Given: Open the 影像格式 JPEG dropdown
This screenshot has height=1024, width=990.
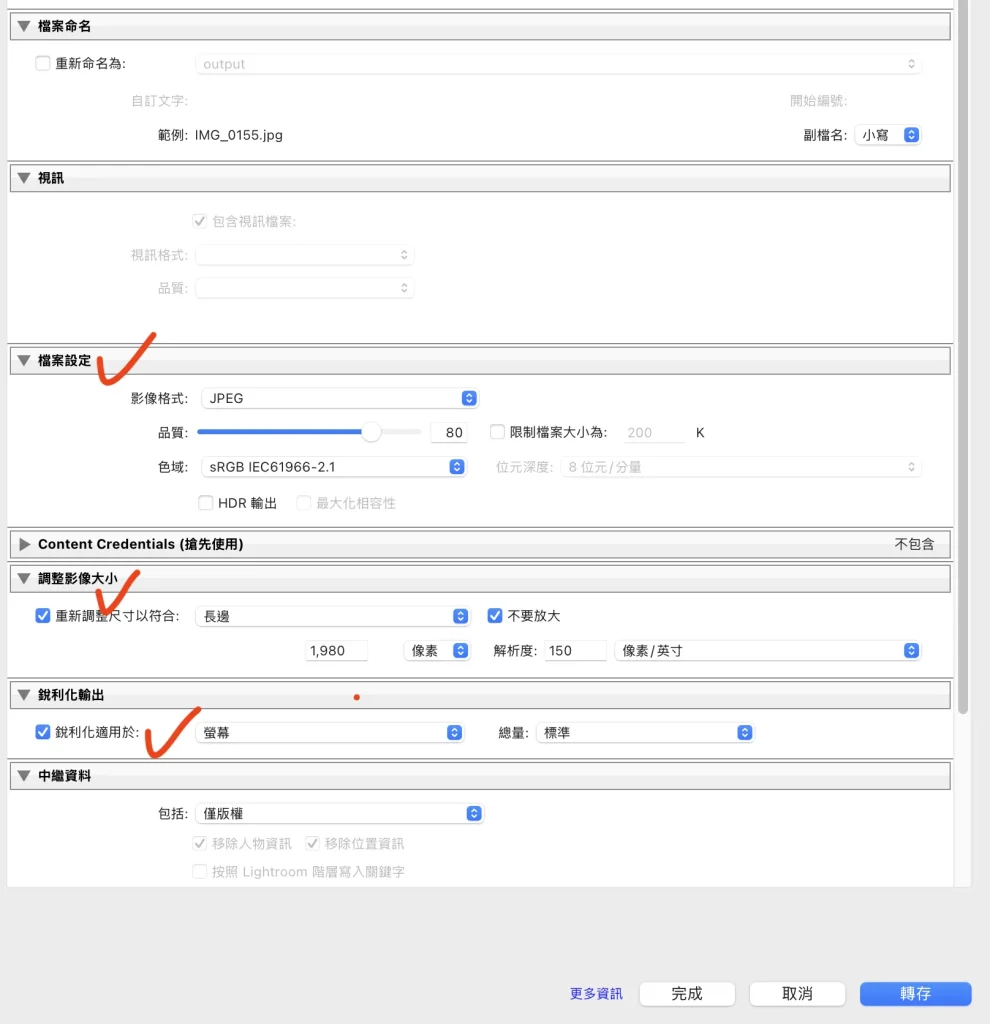Looking at the screenshot, I should 340,398.
